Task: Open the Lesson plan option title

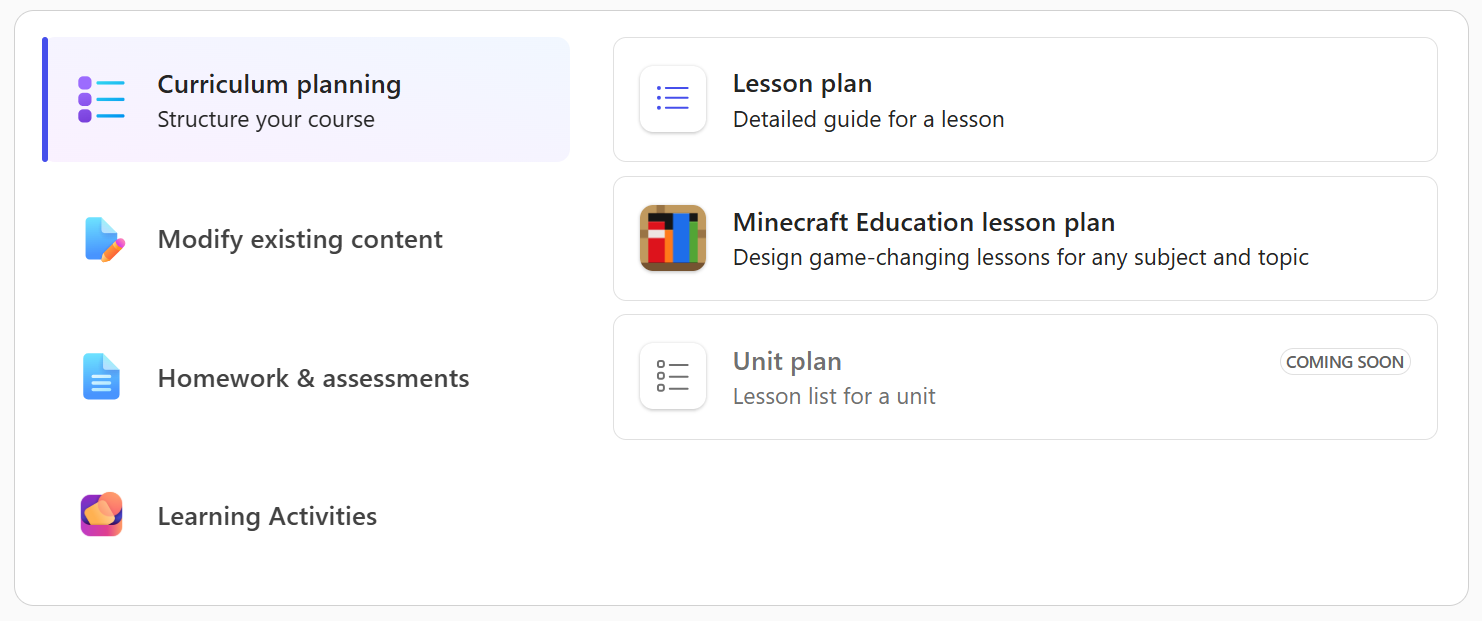Action: coord(802,84)
